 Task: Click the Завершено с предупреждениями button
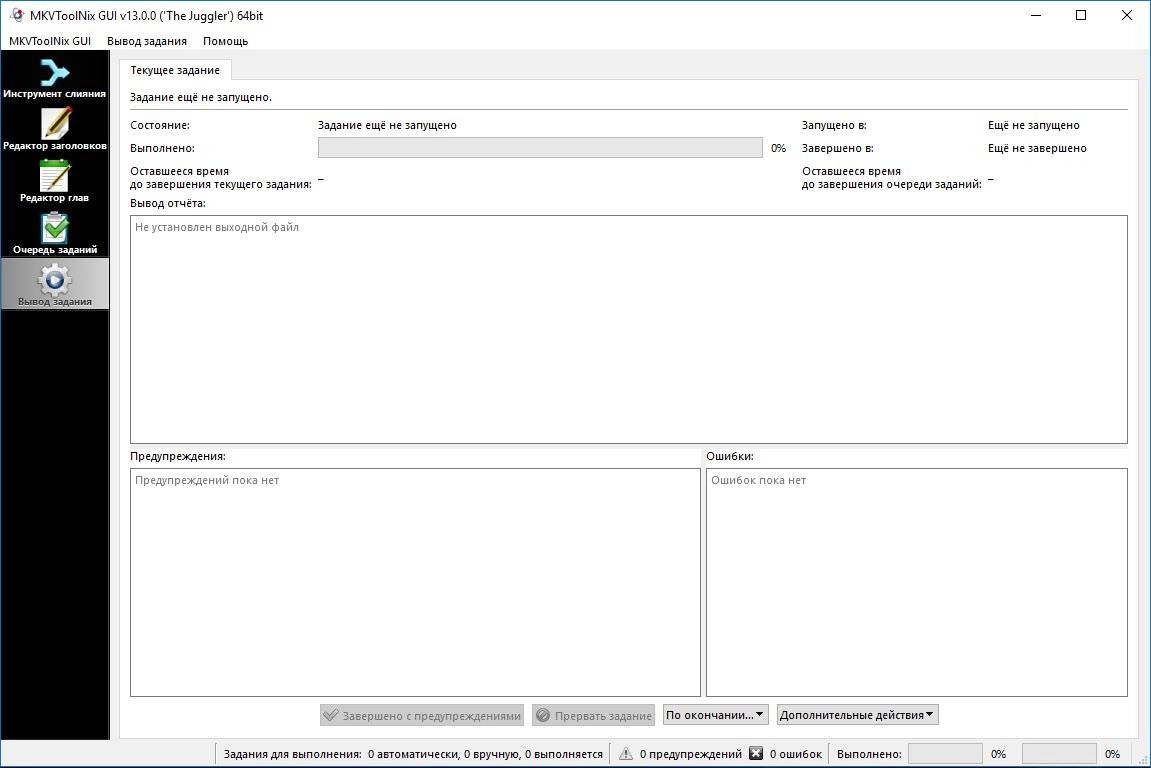tap(422, 715)
